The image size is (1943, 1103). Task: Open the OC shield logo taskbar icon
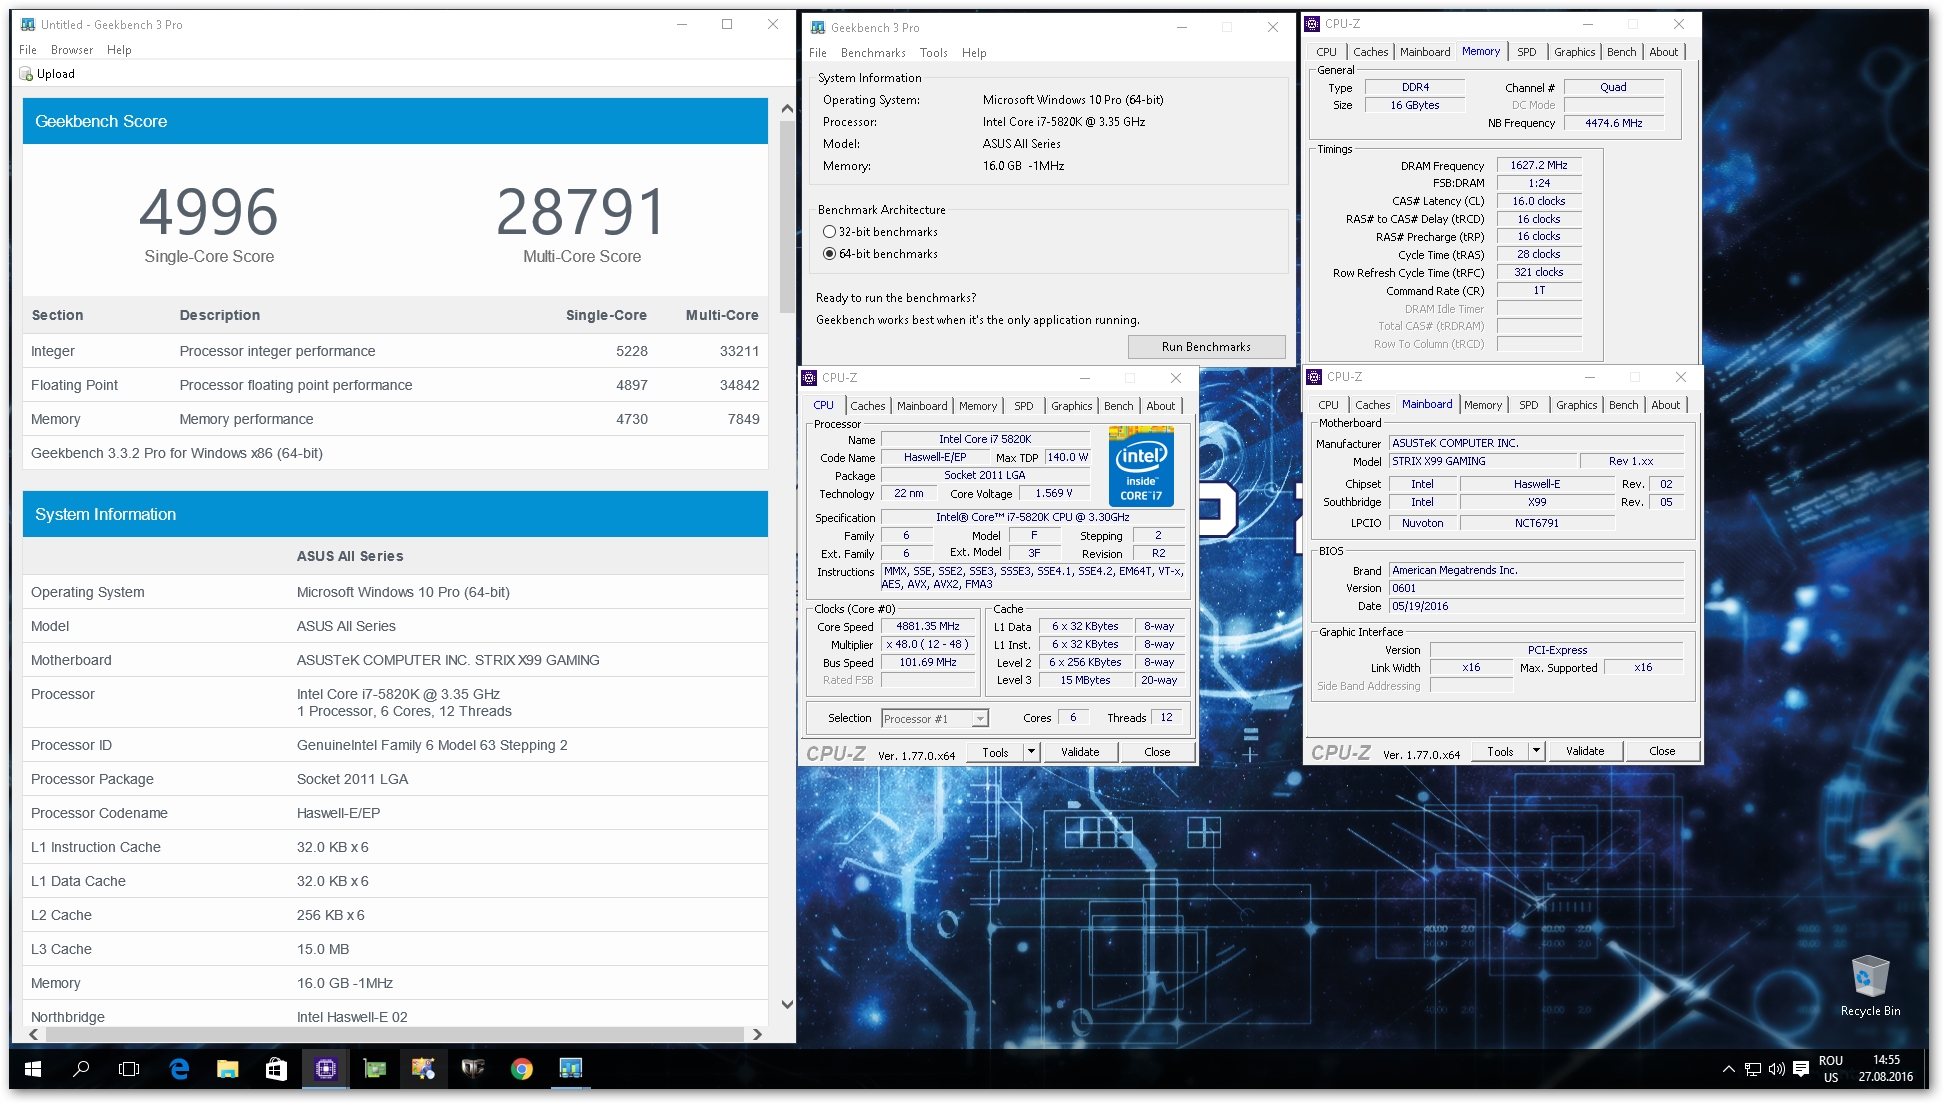click(x=473, y=1069)
